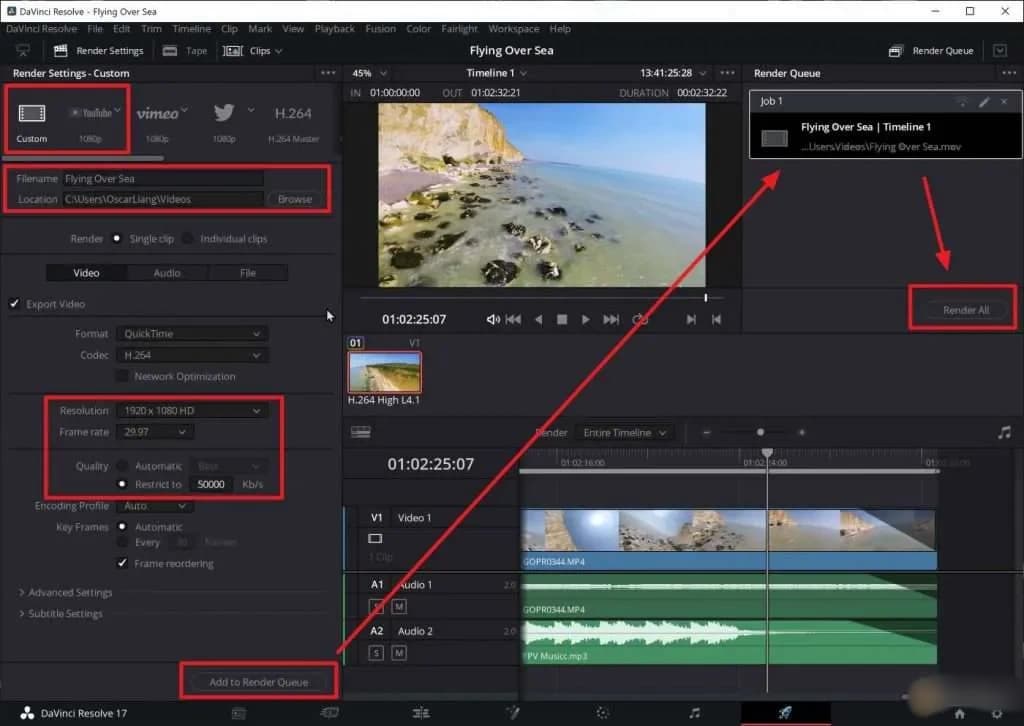
Task: Select Automatic key frames option
Action: coord(122,526)
